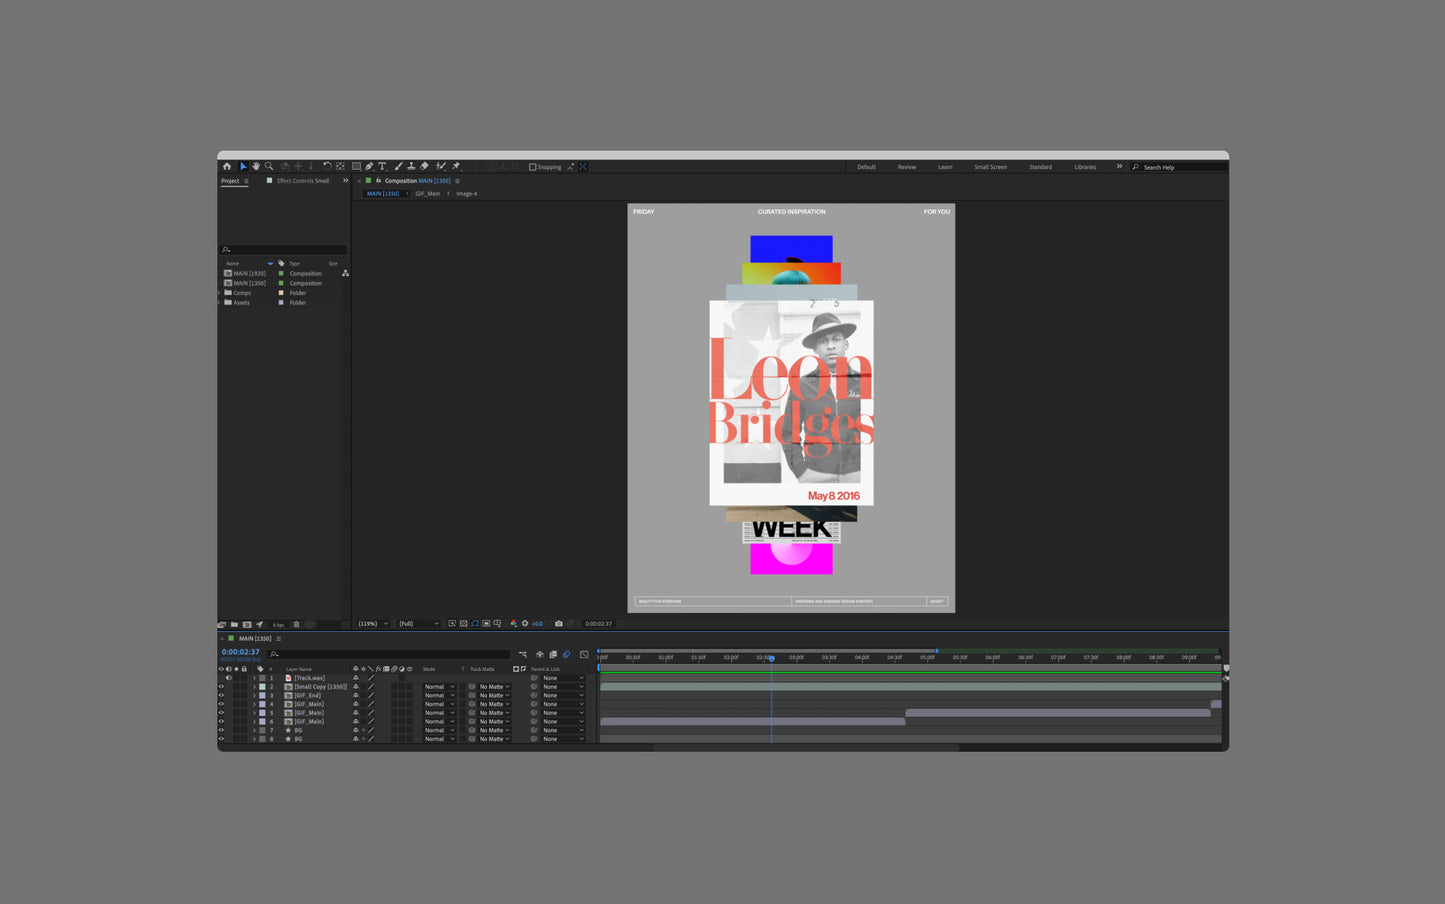Select the Clone Stamp tool
Image resolution: width=1445 pixels, height=904 pixels.
pyautogui.click(x=411, y=166)
